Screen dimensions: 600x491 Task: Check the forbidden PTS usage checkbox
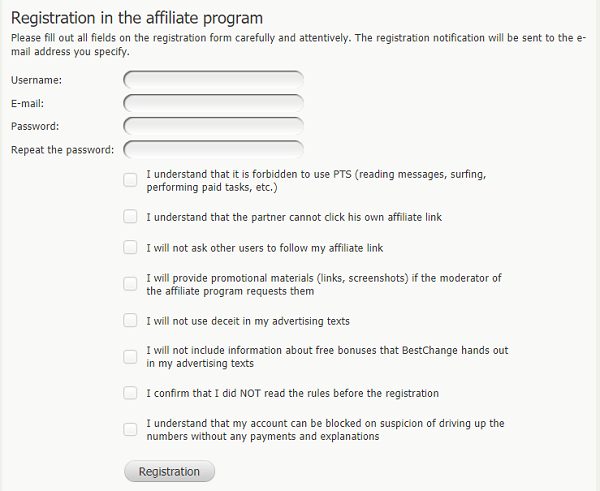pos(130,180)
